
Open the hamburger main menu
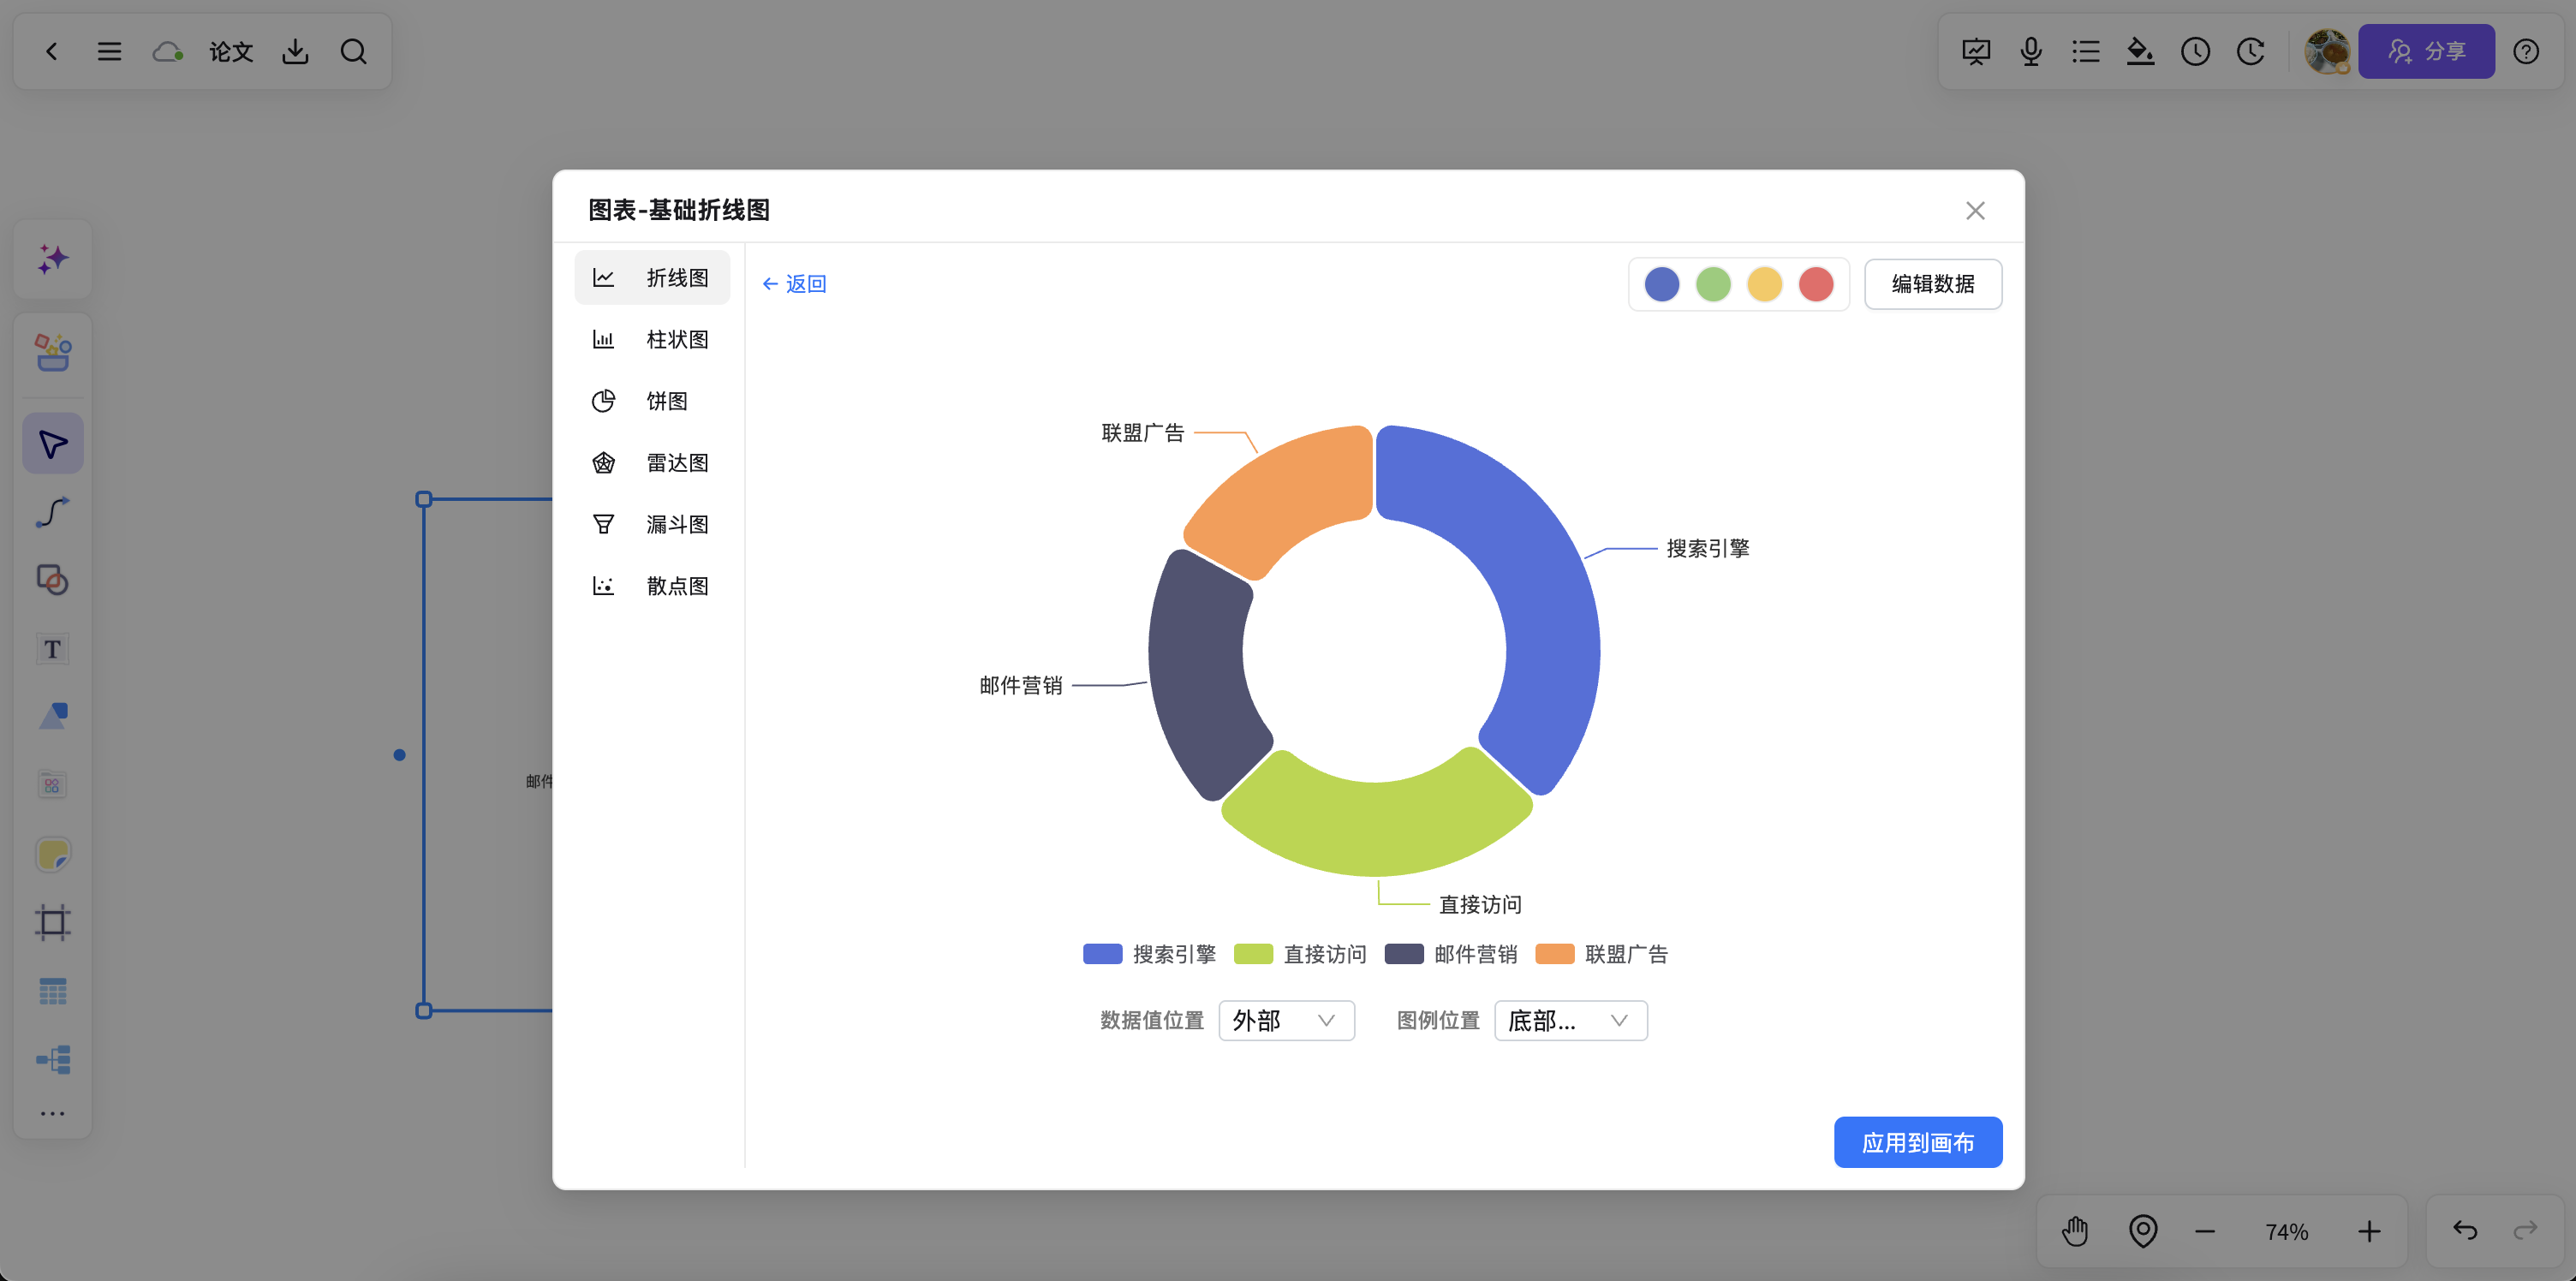coord(109,51)
